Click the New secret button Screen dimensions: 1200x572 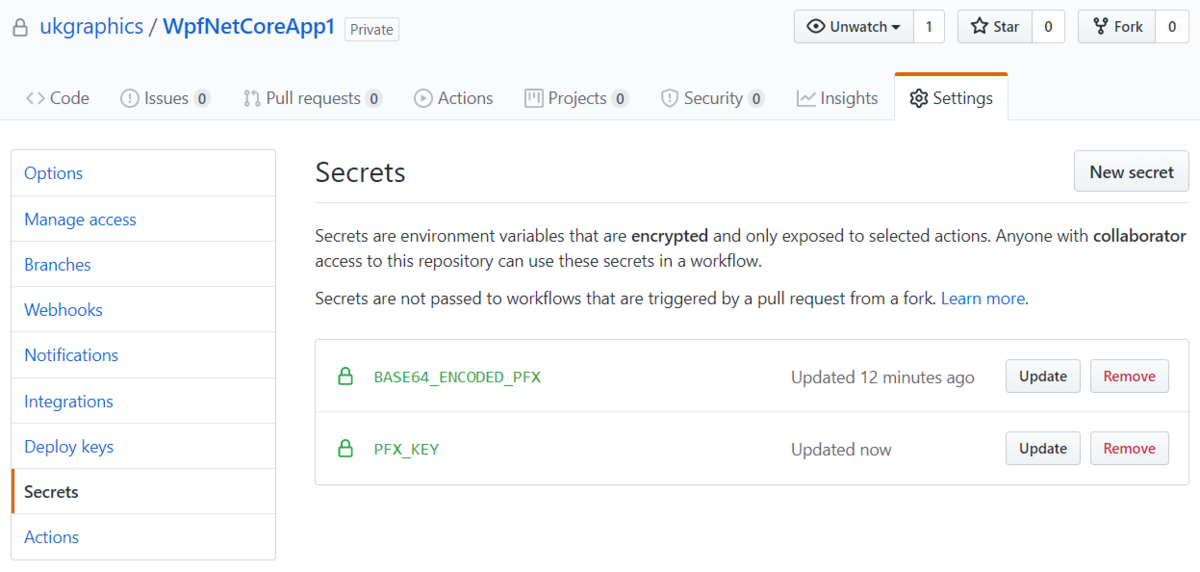(x=1131, y=171)
